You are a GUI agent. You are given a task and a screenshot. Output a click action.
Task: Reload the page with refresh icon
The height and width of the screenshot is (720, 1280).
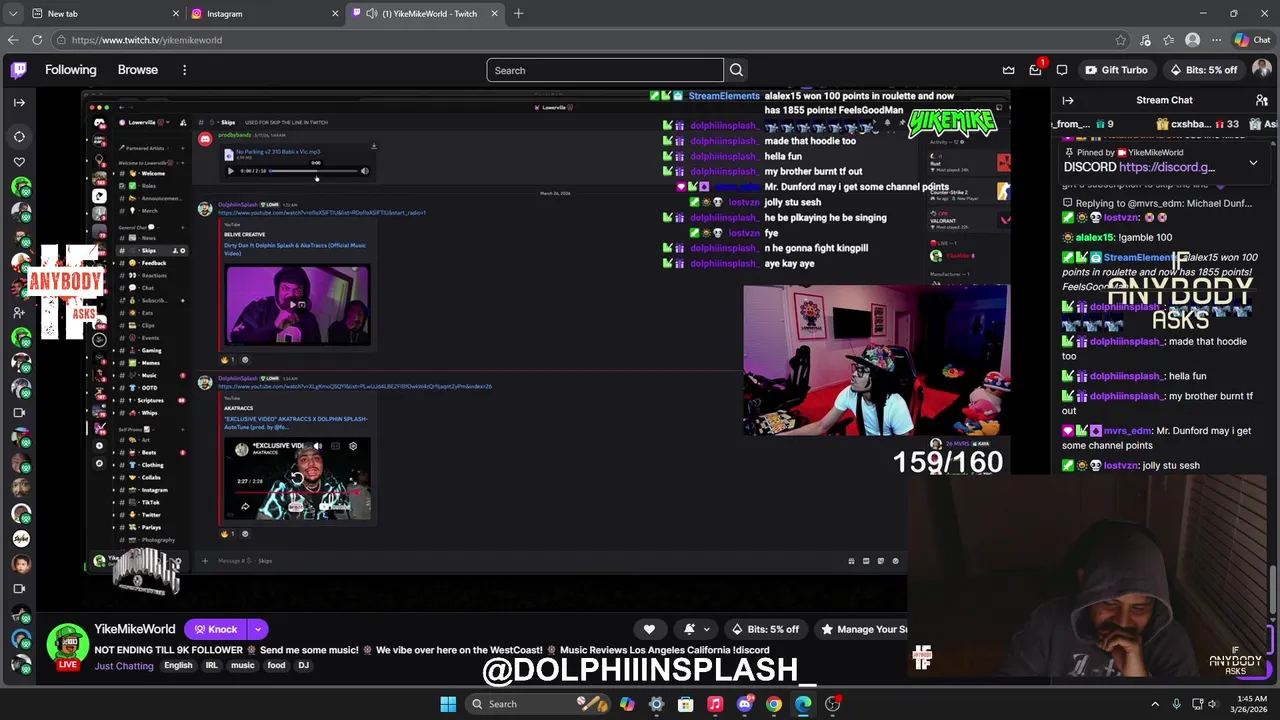tap(37, 40)
